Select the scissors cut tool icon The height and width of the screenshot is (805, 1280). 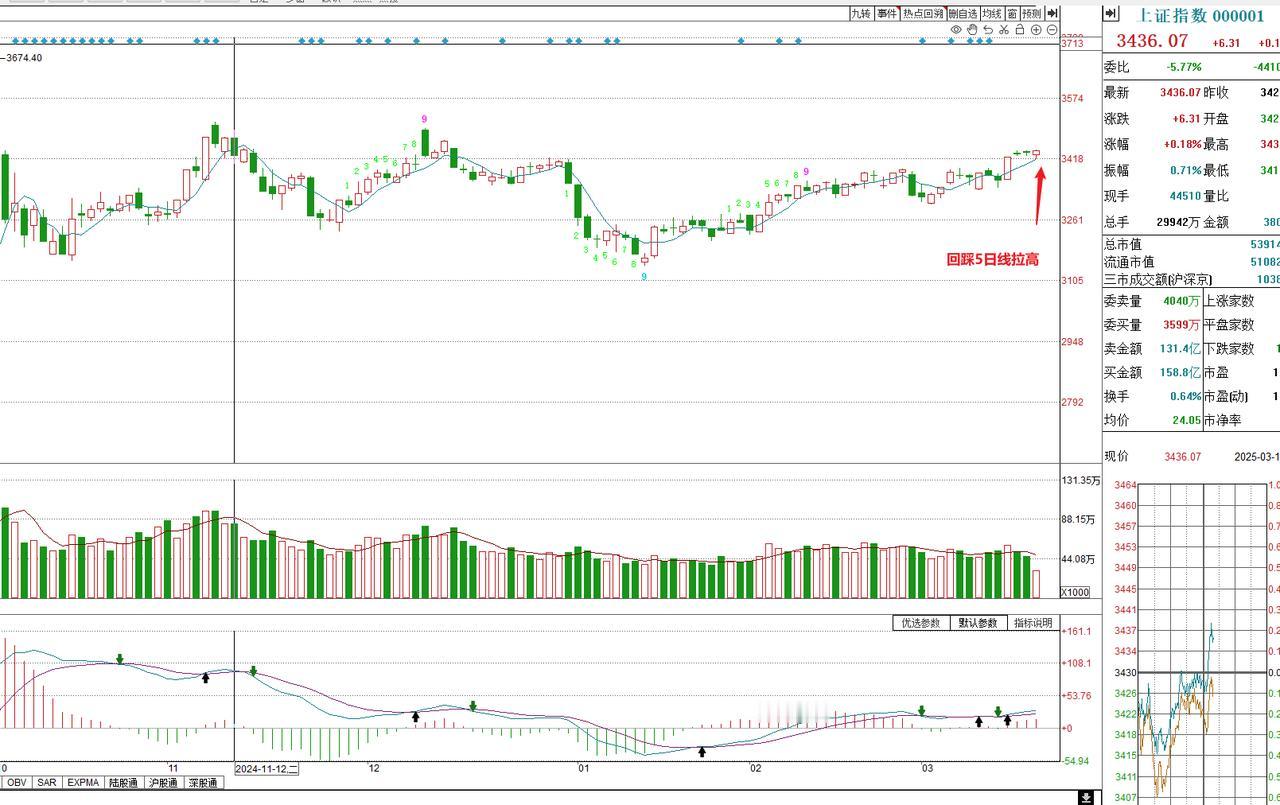click(1004, 30)
